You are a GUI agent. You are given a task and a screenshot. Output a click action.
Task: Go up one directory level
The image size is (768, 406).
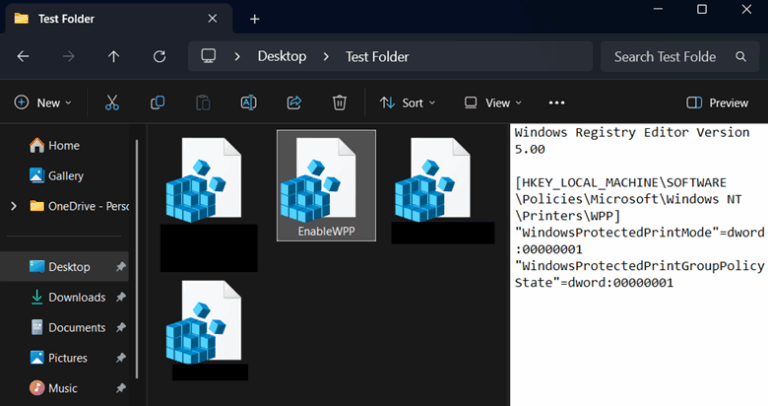click(114, 57)
